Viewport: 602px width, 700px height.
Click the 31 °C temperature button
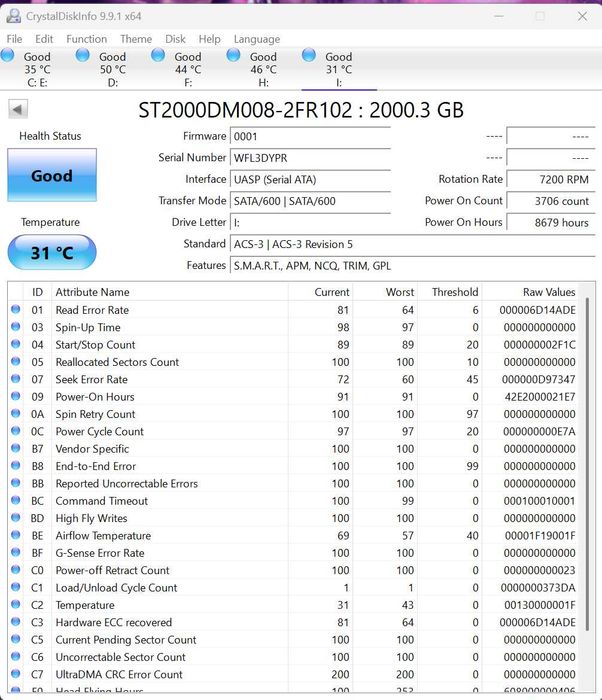coord(52,253)
